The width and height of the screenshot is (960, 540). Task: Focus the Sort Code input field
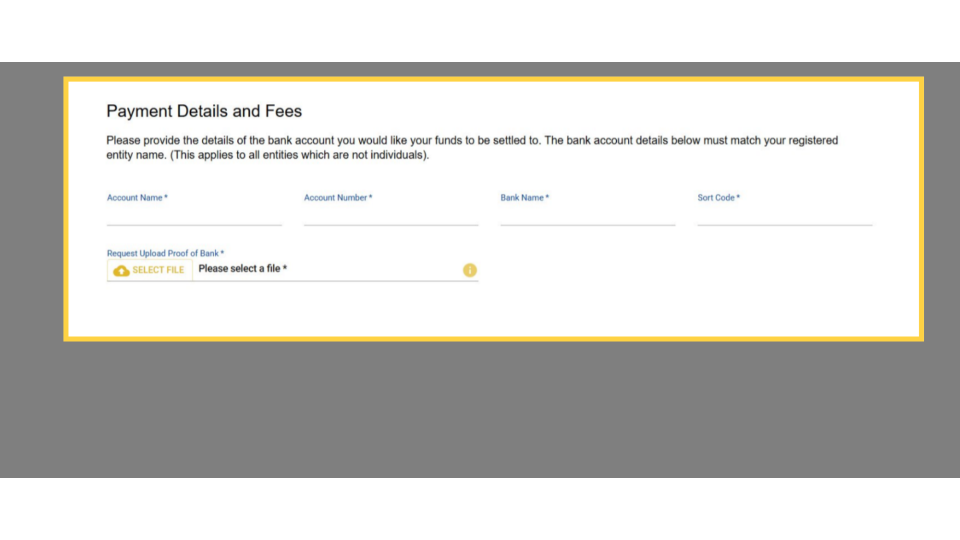tap(785, 216)
